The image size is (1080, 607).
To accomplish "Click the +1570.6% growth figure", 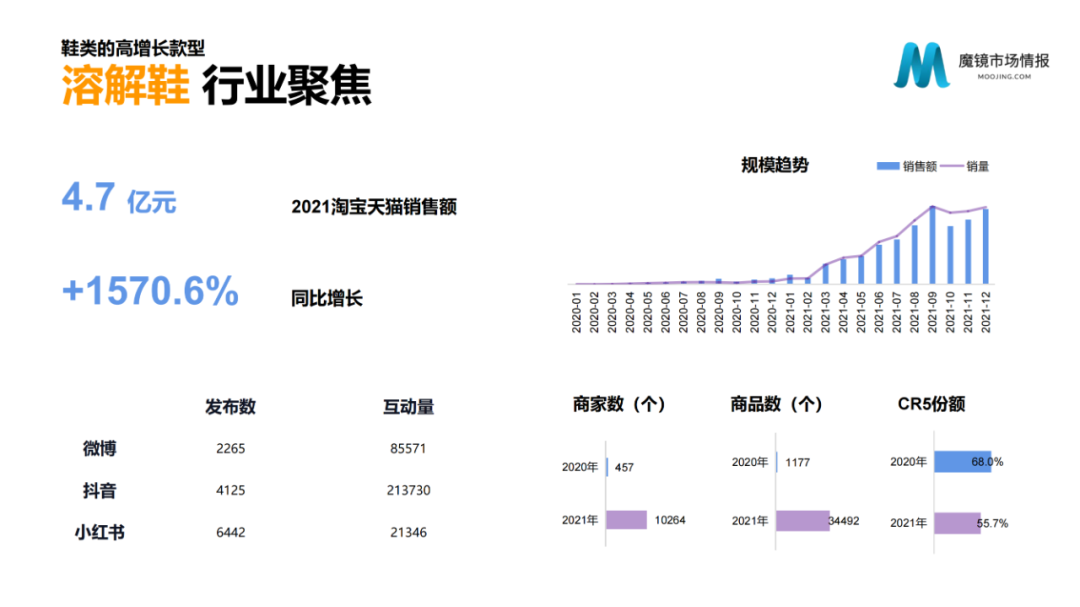I will pyautogui.click(x=150, y=290).
